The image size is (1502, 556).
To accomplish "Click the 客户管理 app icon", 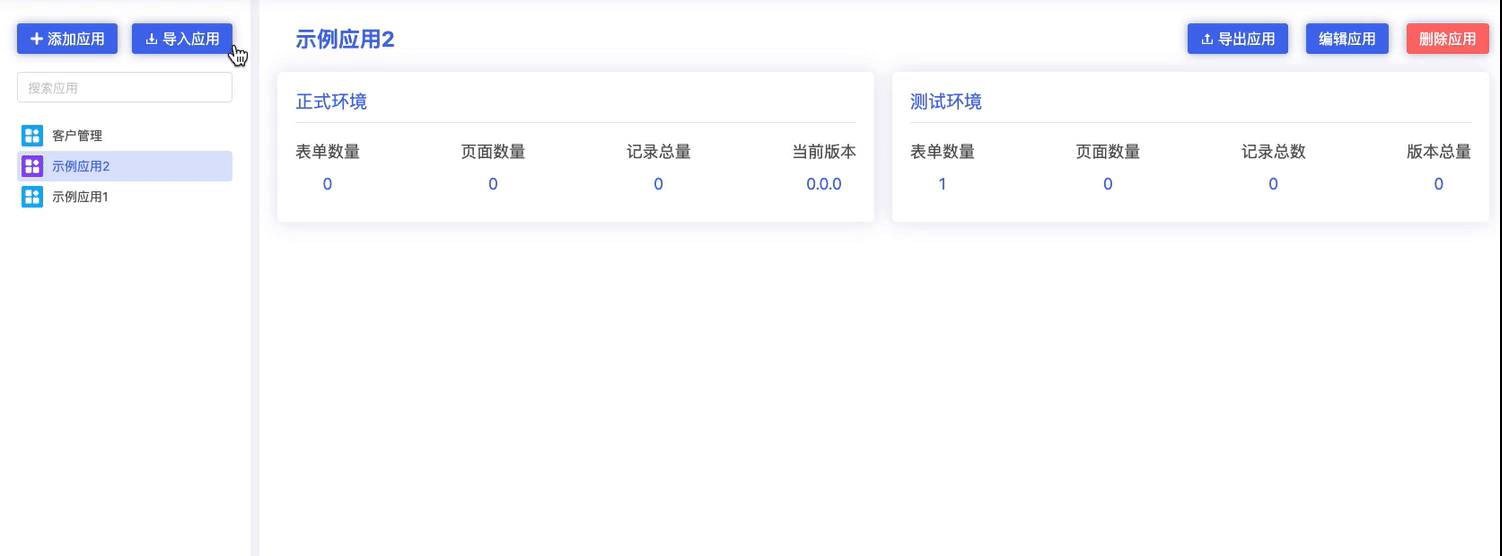I will 32,136.
